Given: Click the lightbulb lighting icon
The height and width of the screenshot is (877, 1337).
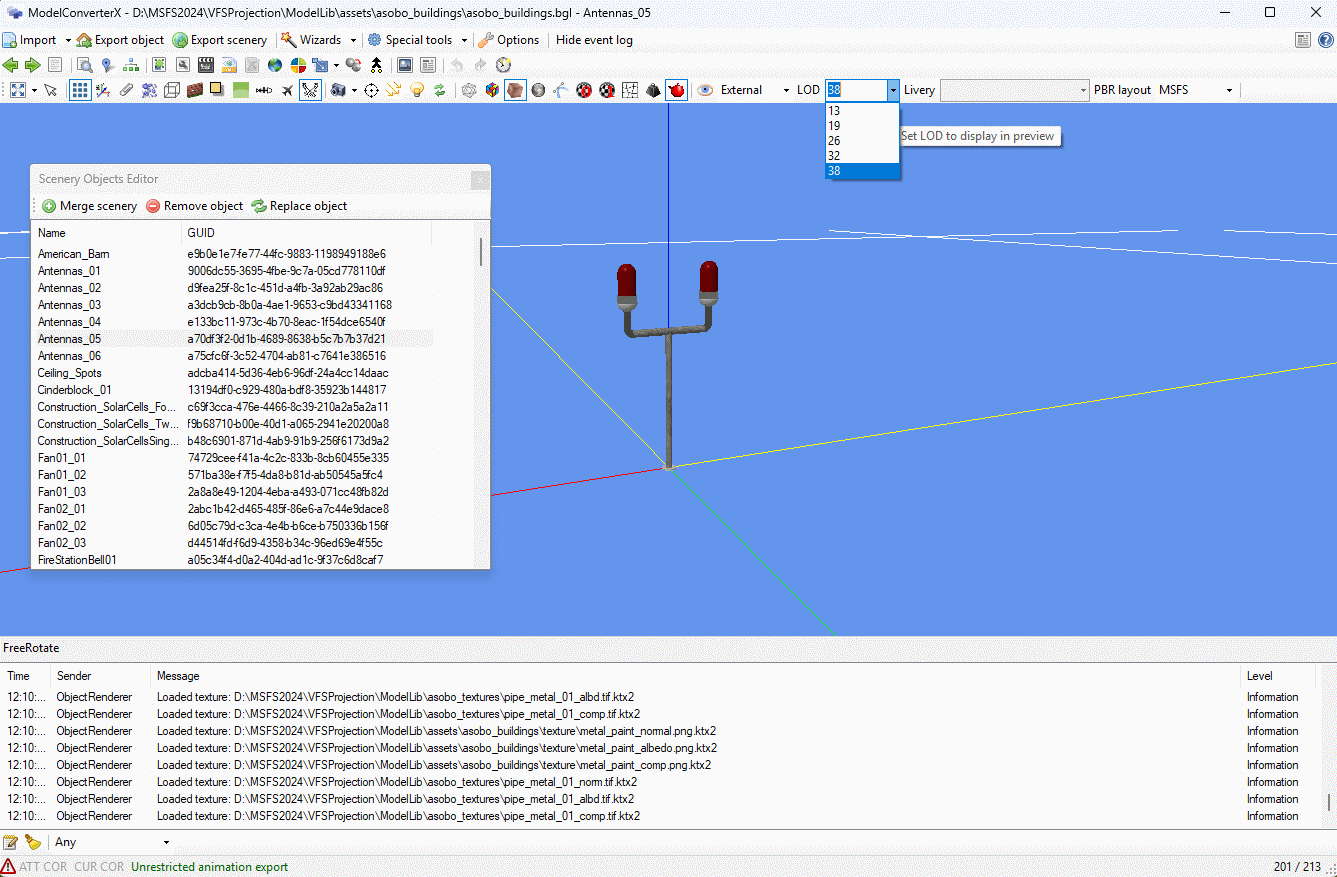Looking at the screenshot, I should pyautogui.click(x=416, y=90).
